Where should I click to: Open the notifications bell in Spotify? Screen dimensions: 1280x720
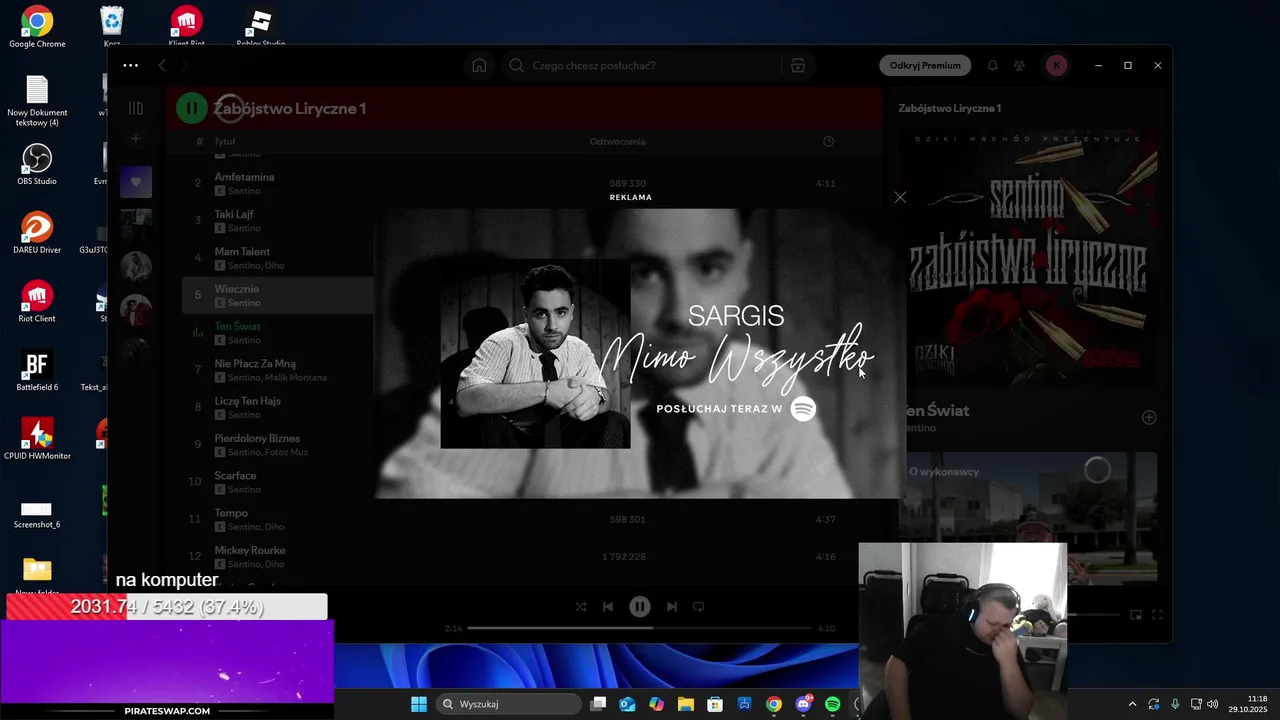992,66
